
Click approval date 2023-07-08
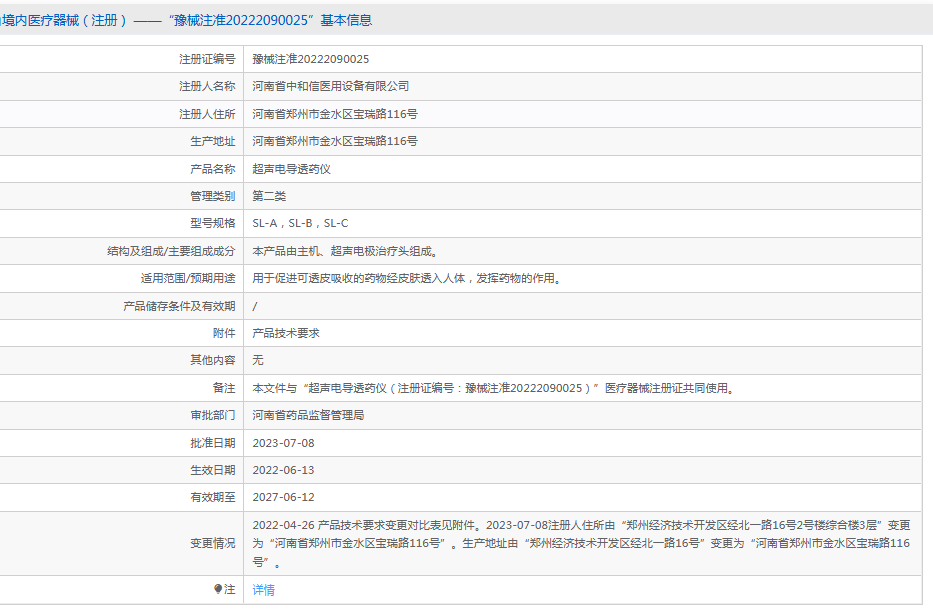[x=283, y=443]
